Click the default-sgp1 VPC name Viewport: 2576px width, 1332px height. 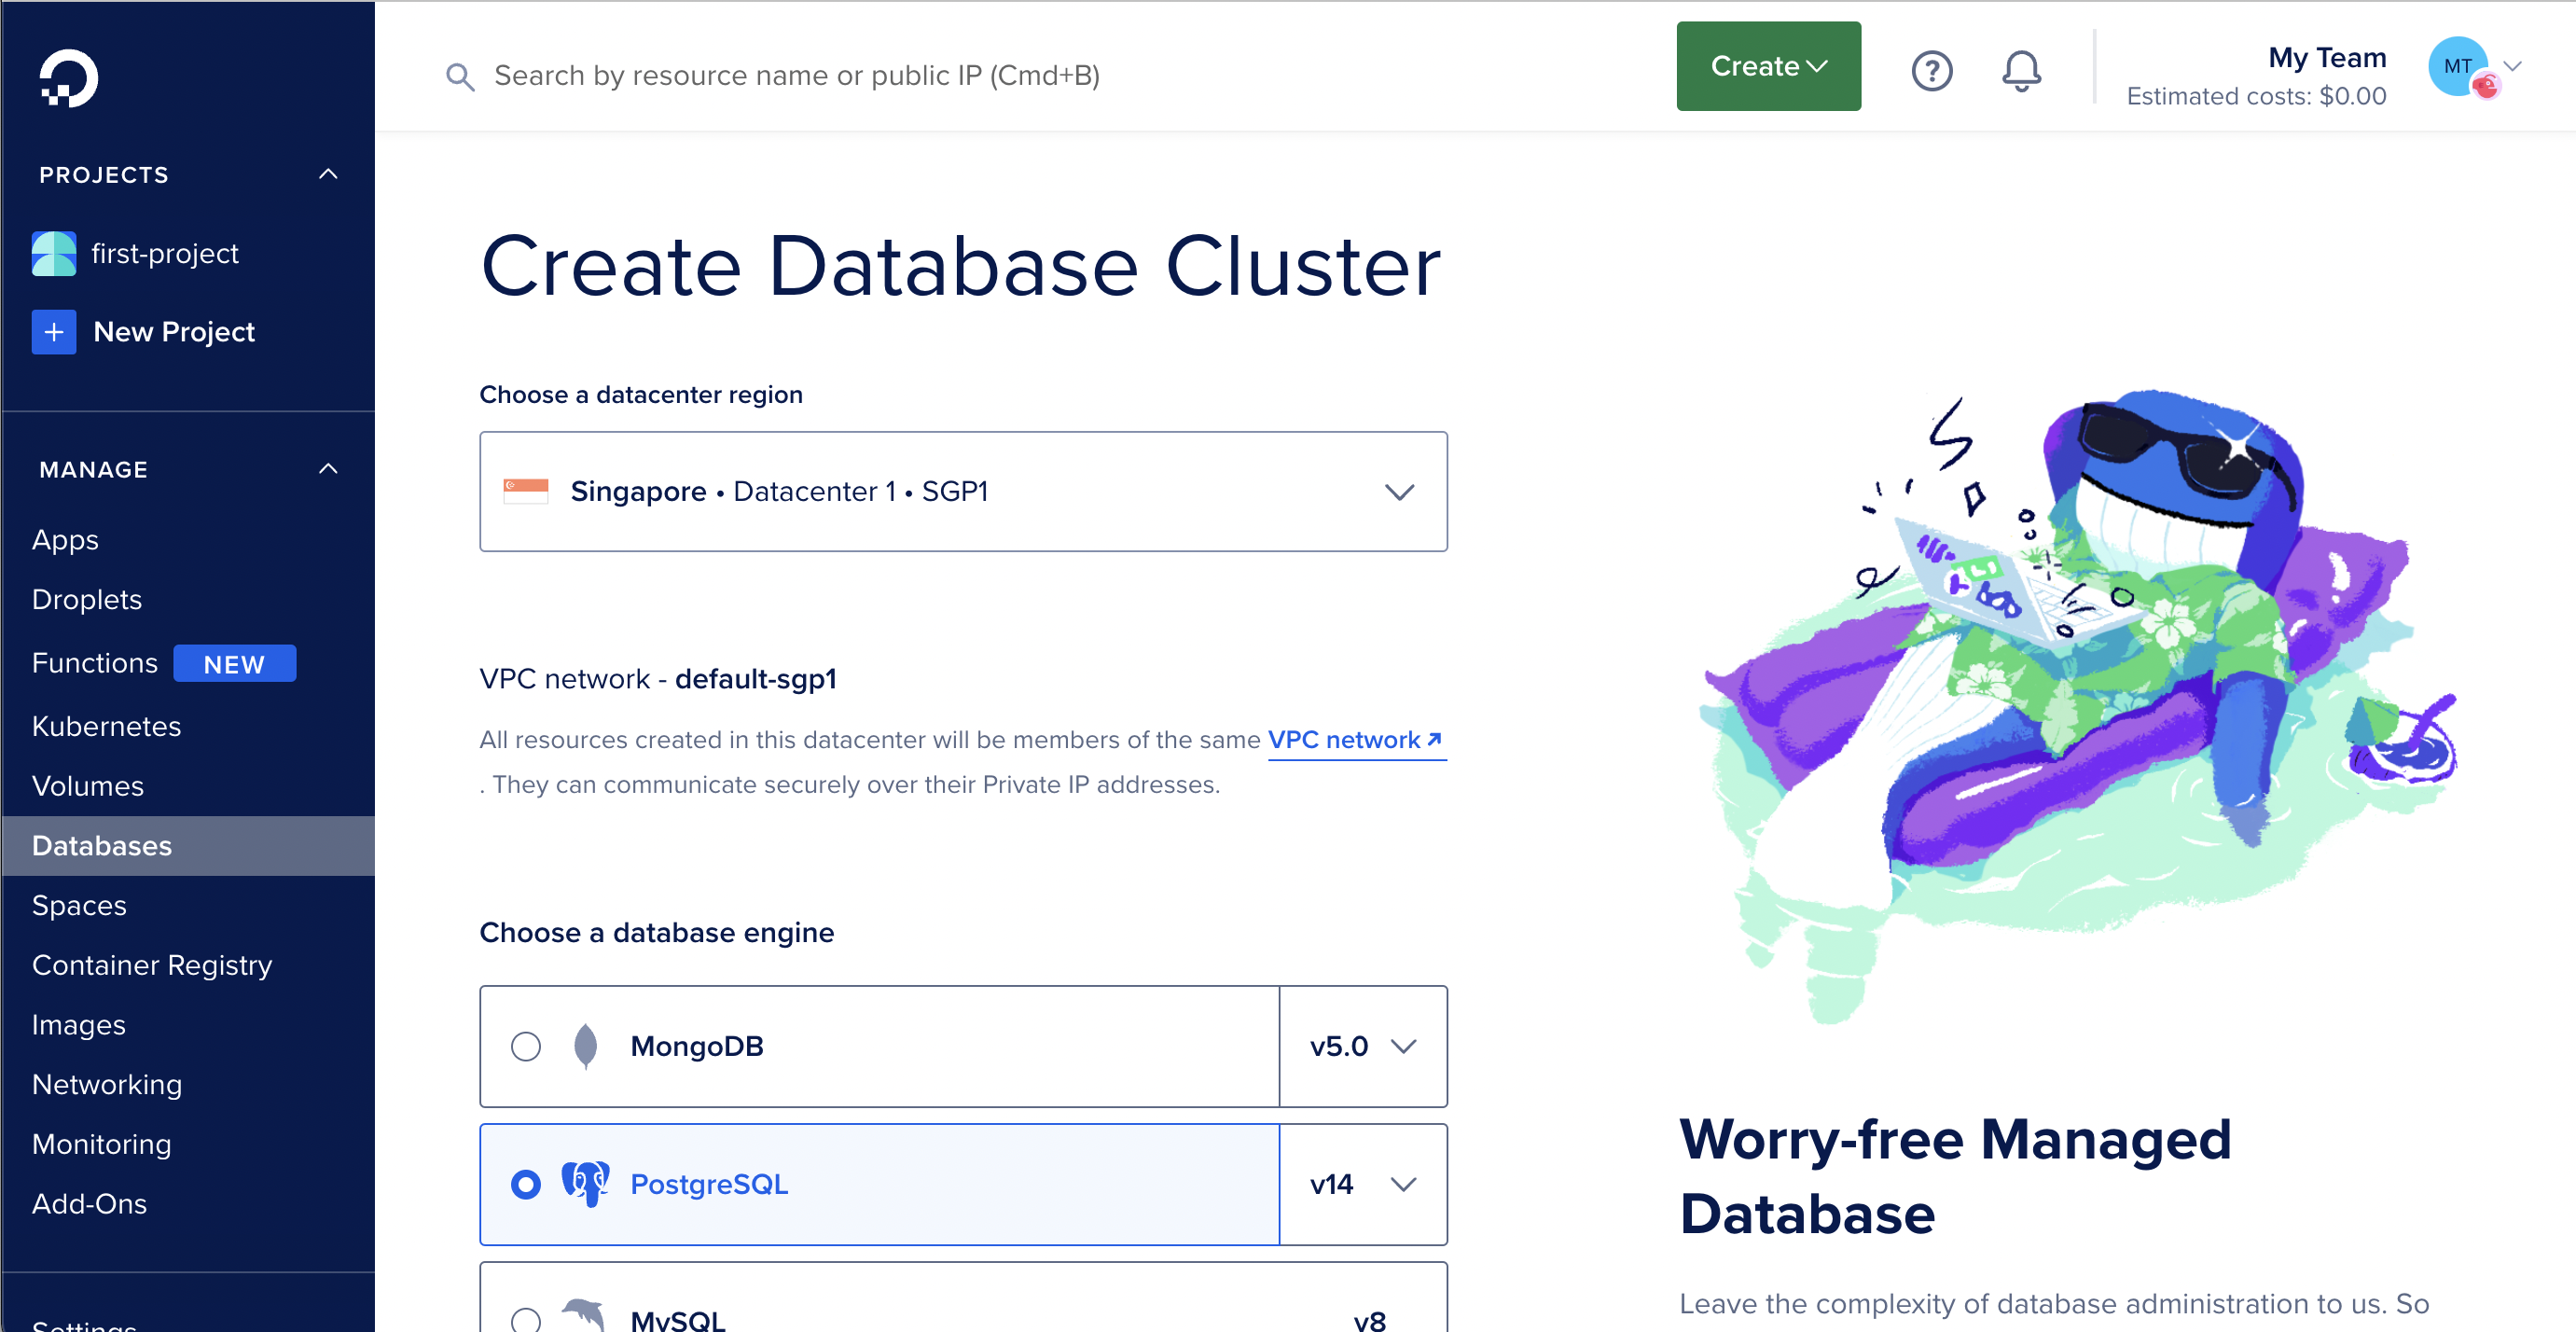click(756, 679)
